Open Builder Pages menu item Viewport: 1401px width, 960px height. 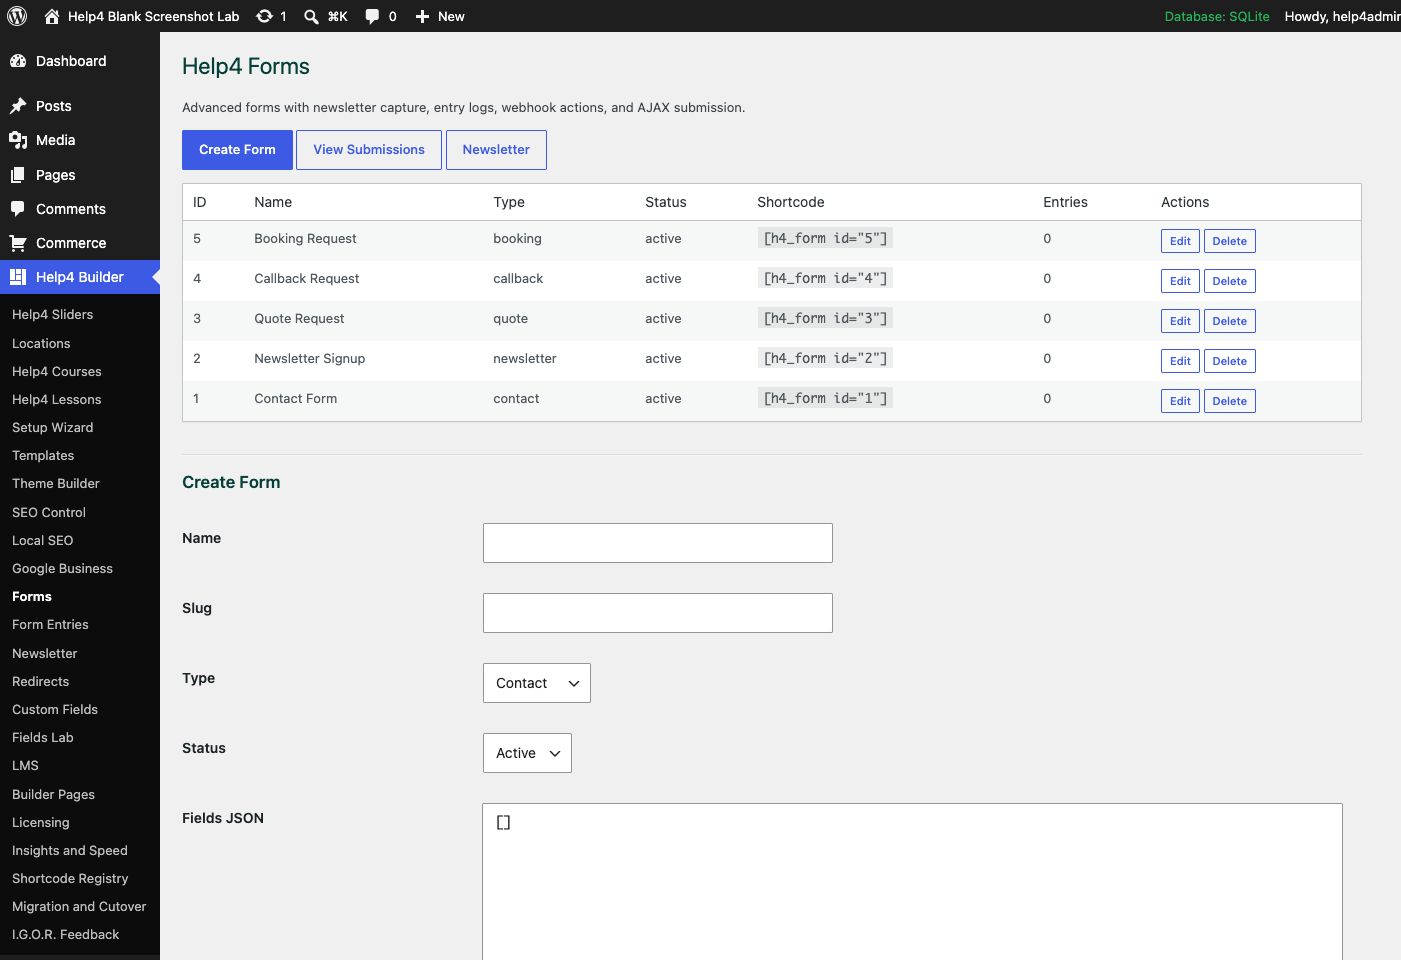tap(53, 794)
